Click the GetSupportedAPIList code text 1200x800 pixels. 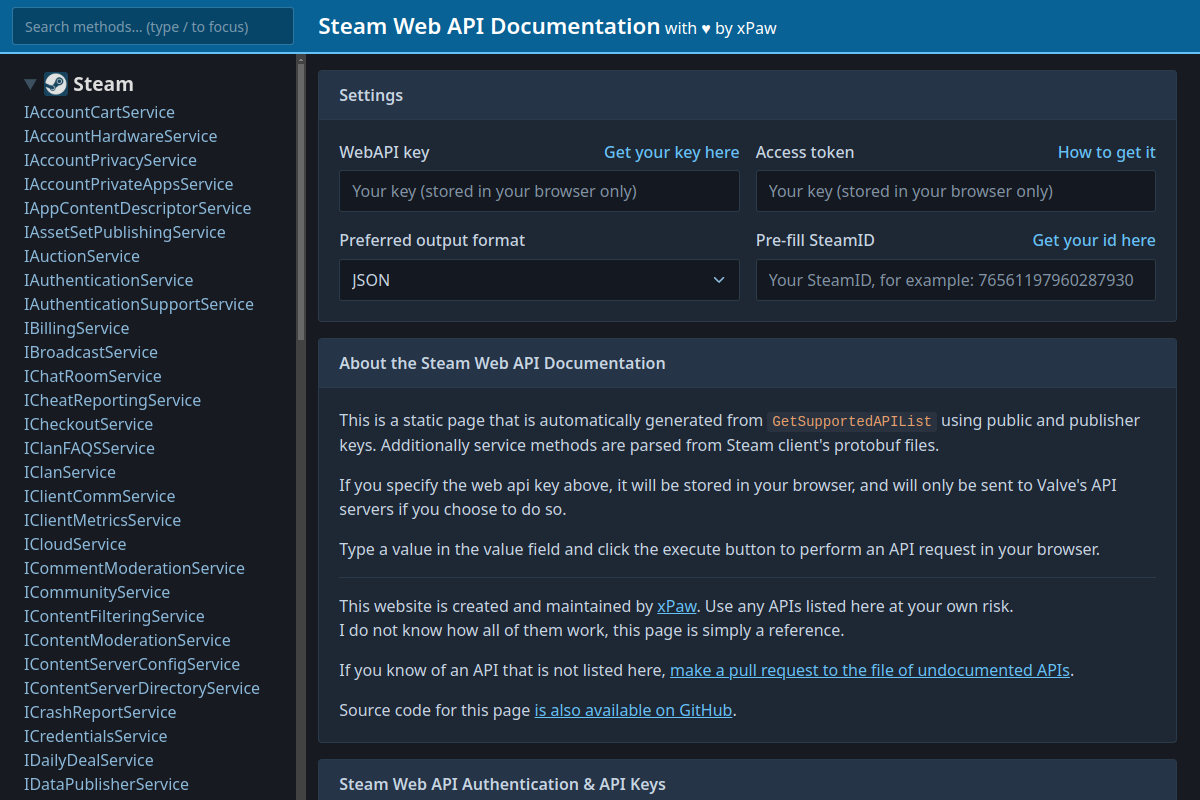[852, 421]
